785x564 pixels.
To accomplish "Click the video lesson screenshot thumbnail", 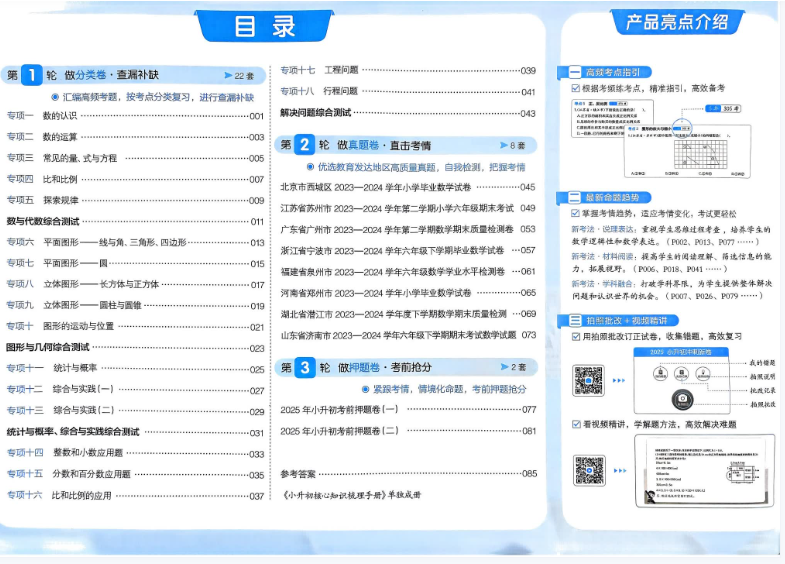I will (705, 470).
